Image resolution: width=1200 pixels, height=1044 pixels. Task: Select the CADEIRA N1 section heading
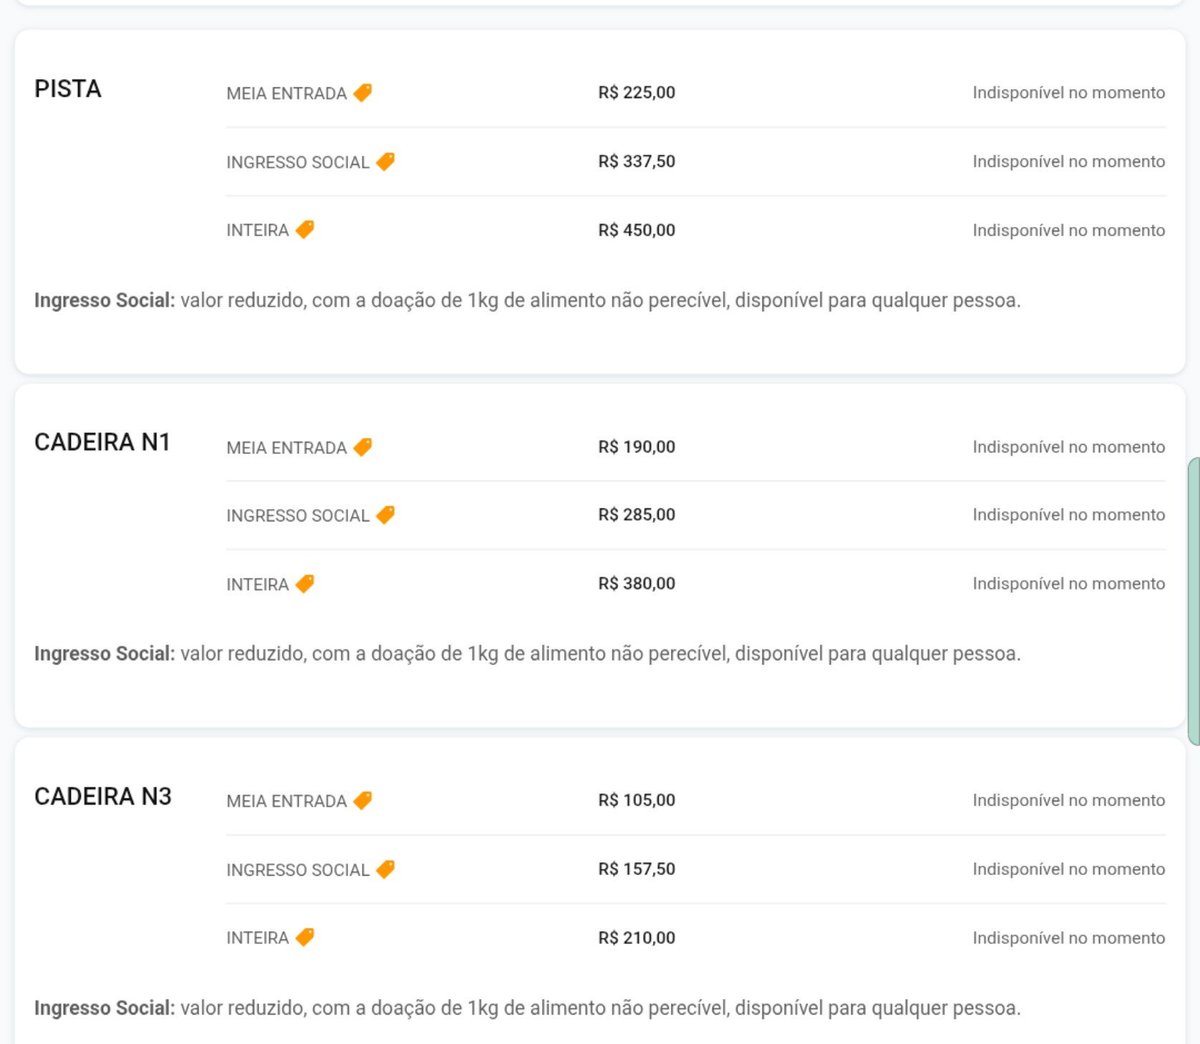click(102, 442)
